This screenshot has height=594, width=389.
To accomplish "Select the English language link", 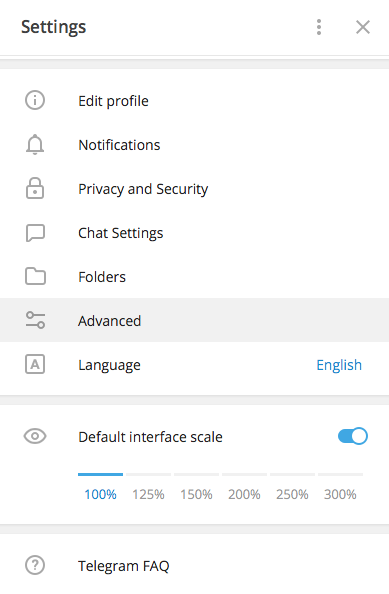I will click(x=339, y=365).
